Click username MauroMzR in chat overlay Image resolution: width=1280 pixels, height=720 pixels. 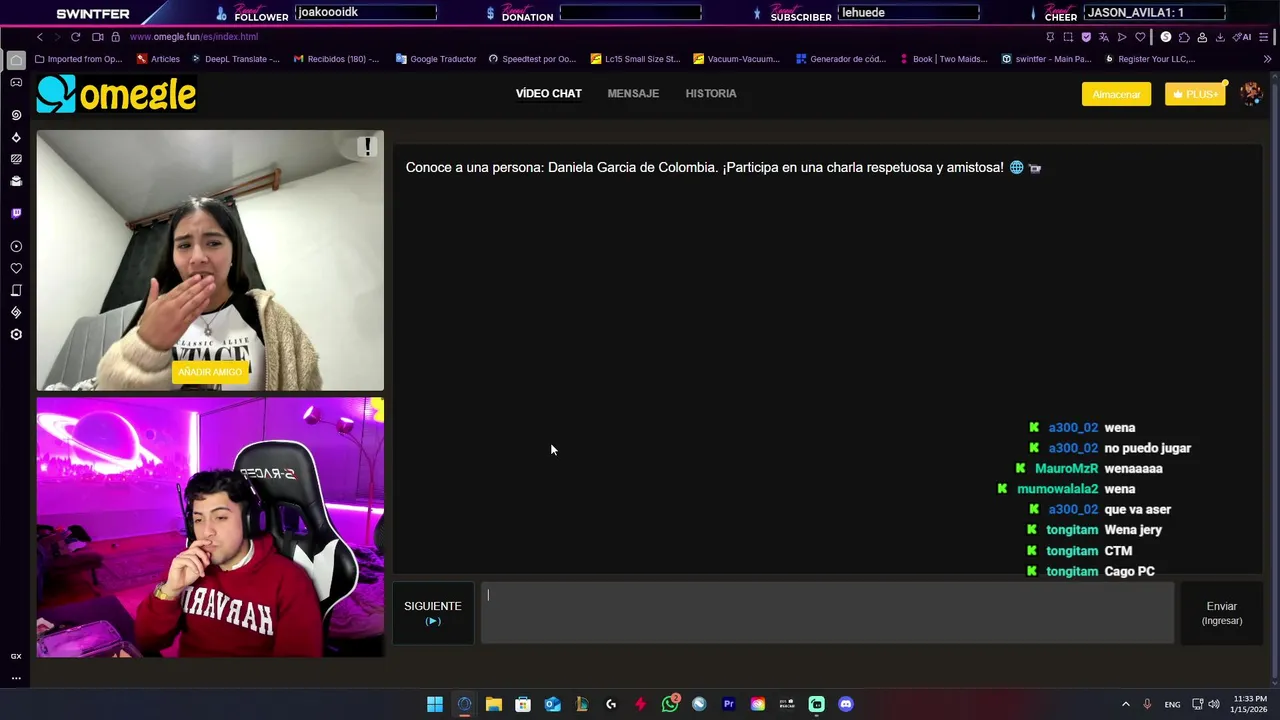click(x=1066, y=468)
